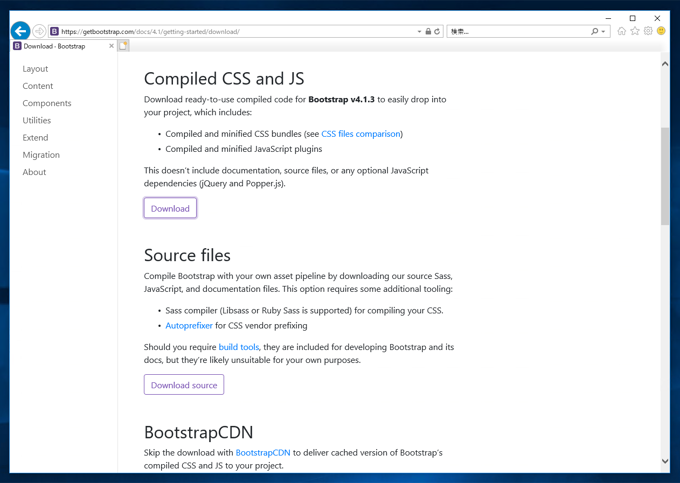The height and width of the screenshot is (483, 680).
Task: Go back with the browser Back arrow
Action: click(x=20, y=31)
